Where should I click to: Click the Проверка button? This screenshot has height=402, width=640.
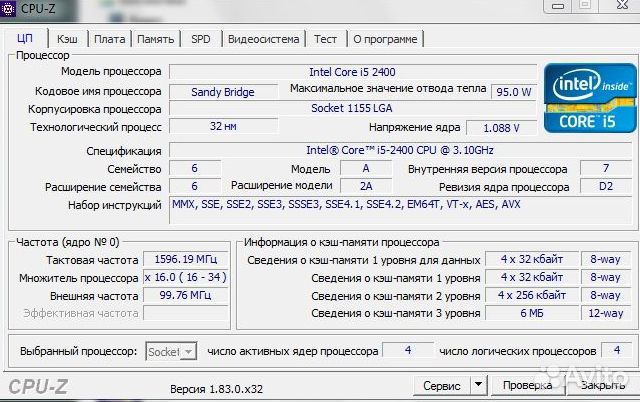coord(528,385)
